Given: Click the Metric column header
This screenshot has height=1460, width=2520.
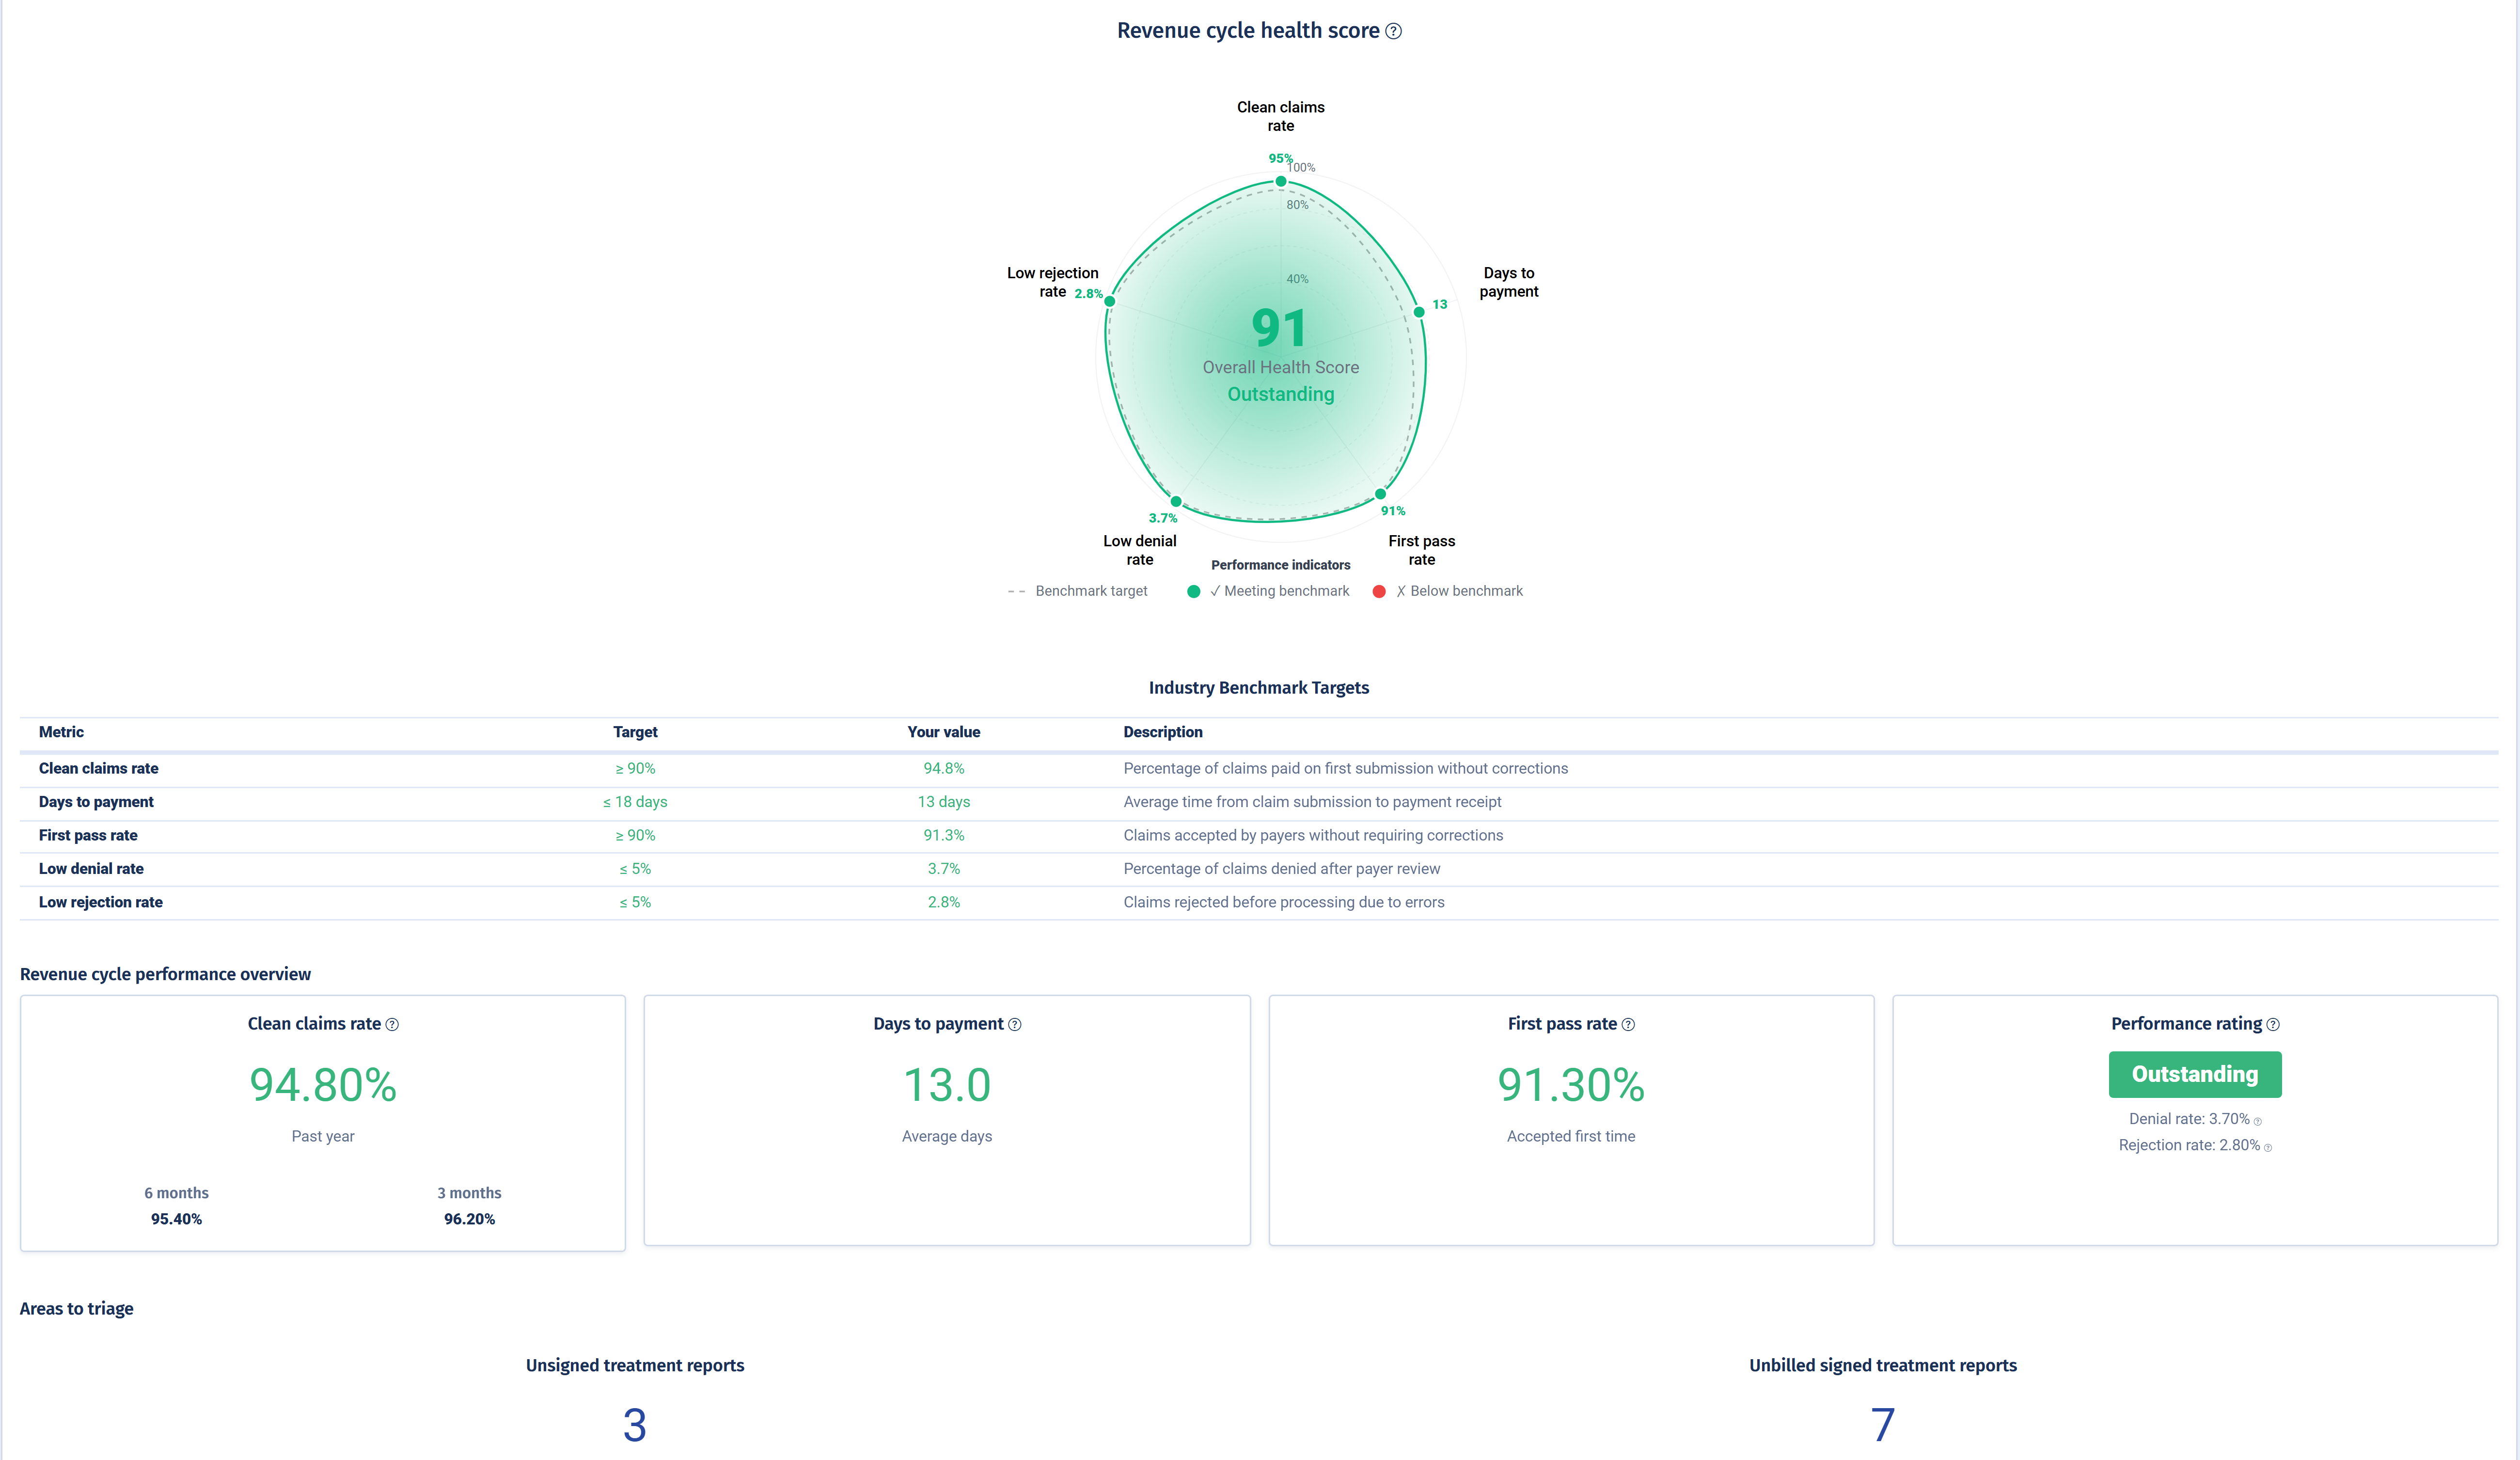Looking at the screenshot, I should [x=61, y=732].
